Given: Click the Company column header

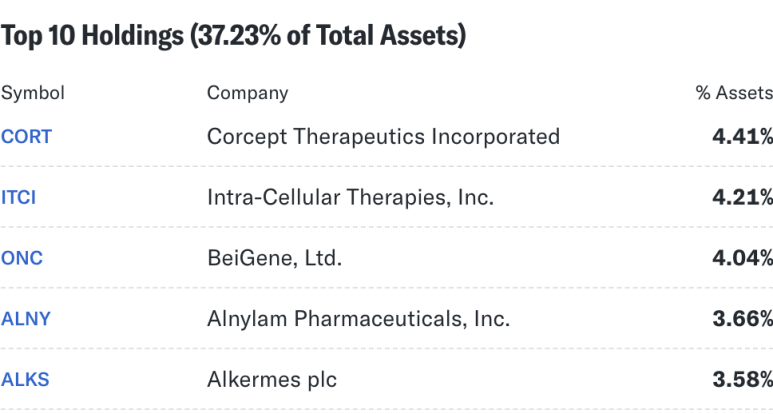Looking at the screenshot, I should pos(247,93).
